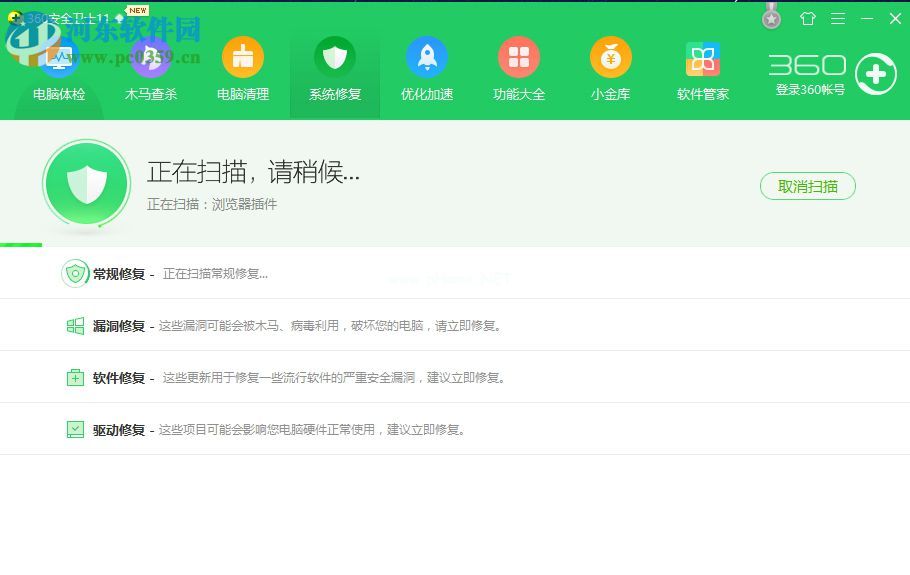The height and width of the screenshot is (575, 910).
Task: Close the 360 window
Action: pyautogui.click(x=895, y=19)
